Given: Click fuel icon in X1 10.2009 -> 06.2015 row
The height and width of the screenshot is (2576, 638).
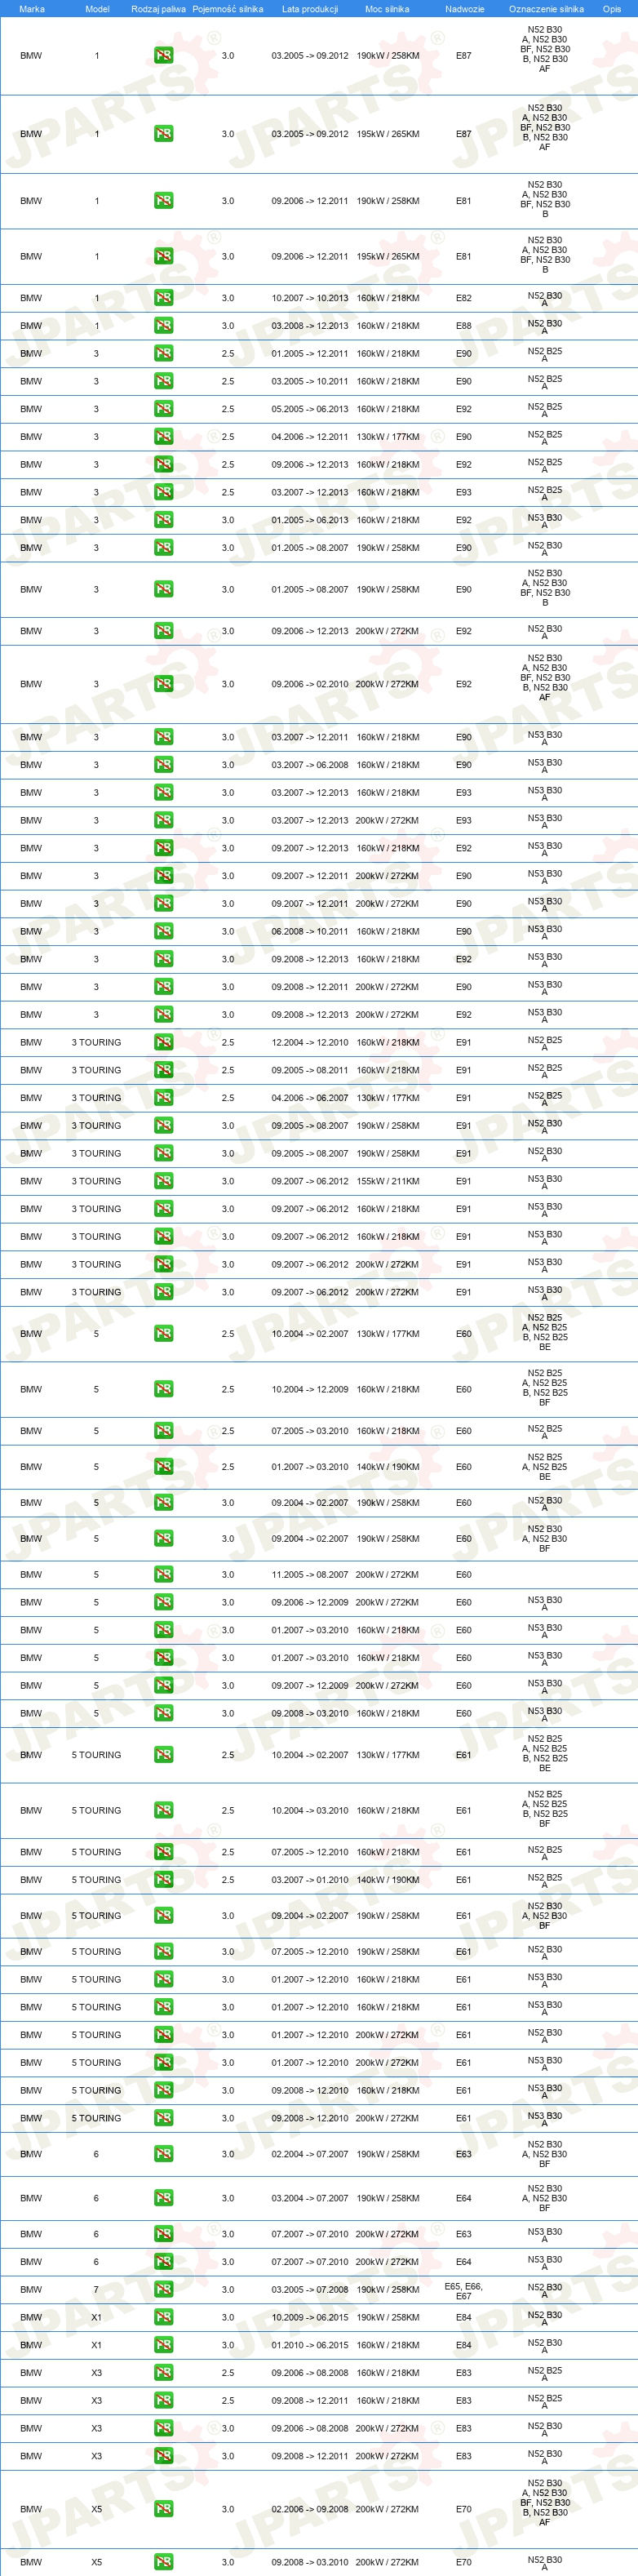Looking at the screenshot, I should (164, 2318).
